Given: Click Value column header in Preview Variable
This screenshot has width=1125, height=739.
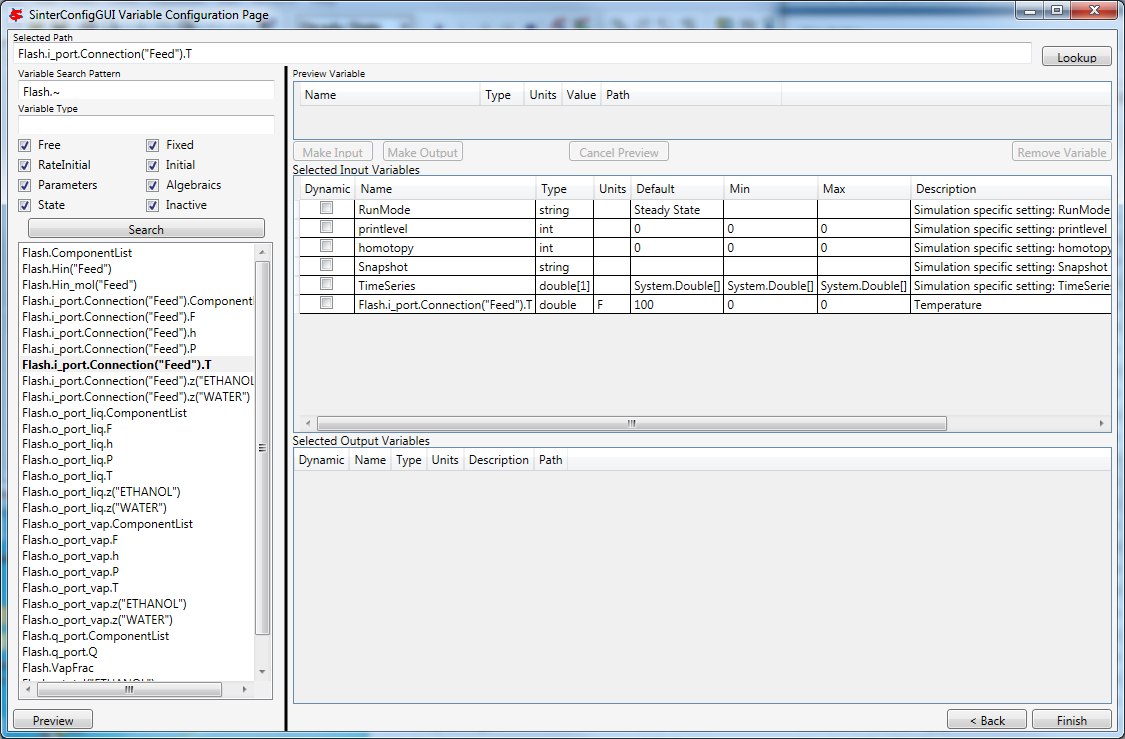Looking at the screenshot, I should point(581,95).
